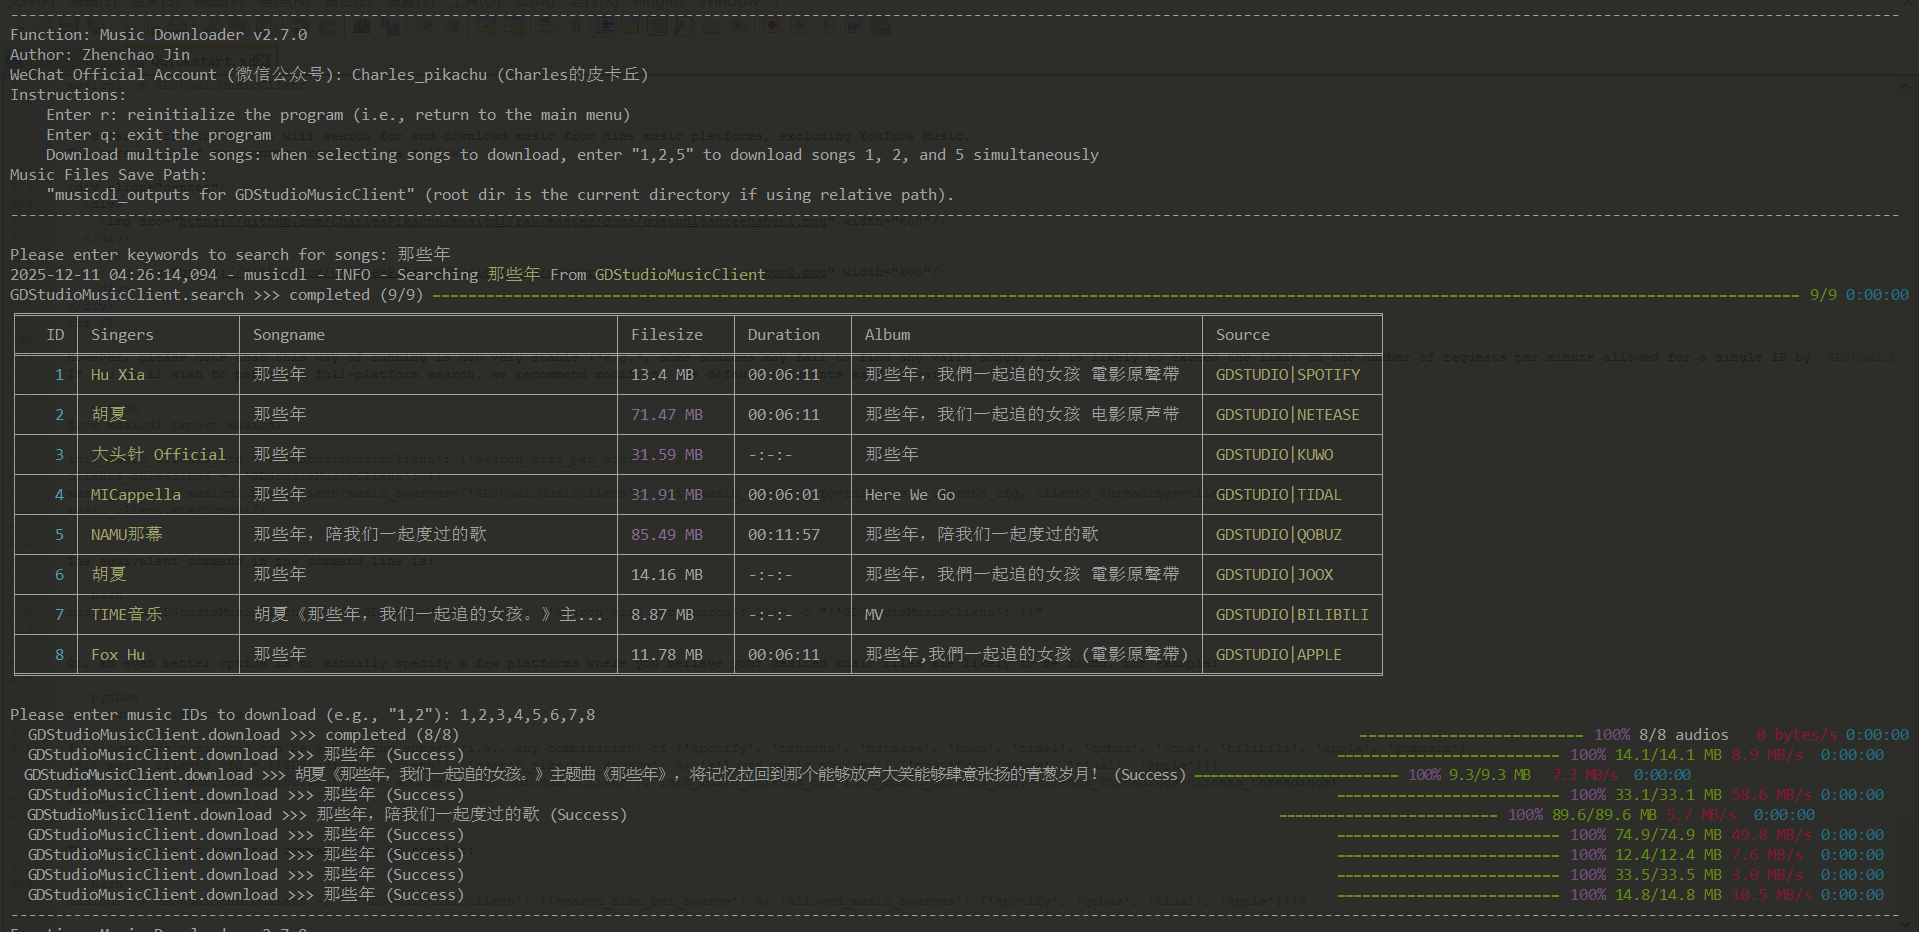Click the Duration column header
The height and width of the screenshot is (932, 1919).
tap(783, 335)
